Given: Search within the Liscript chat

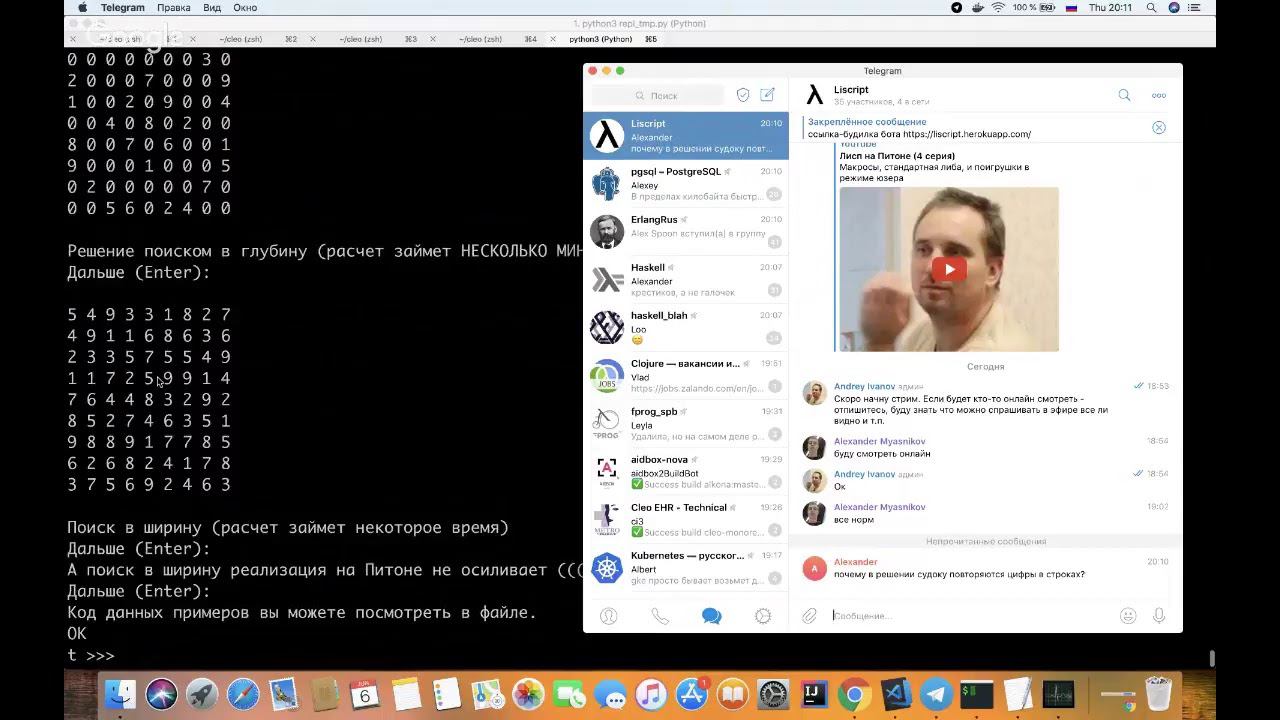Looking at the screenshot, I should point(1124,95).
